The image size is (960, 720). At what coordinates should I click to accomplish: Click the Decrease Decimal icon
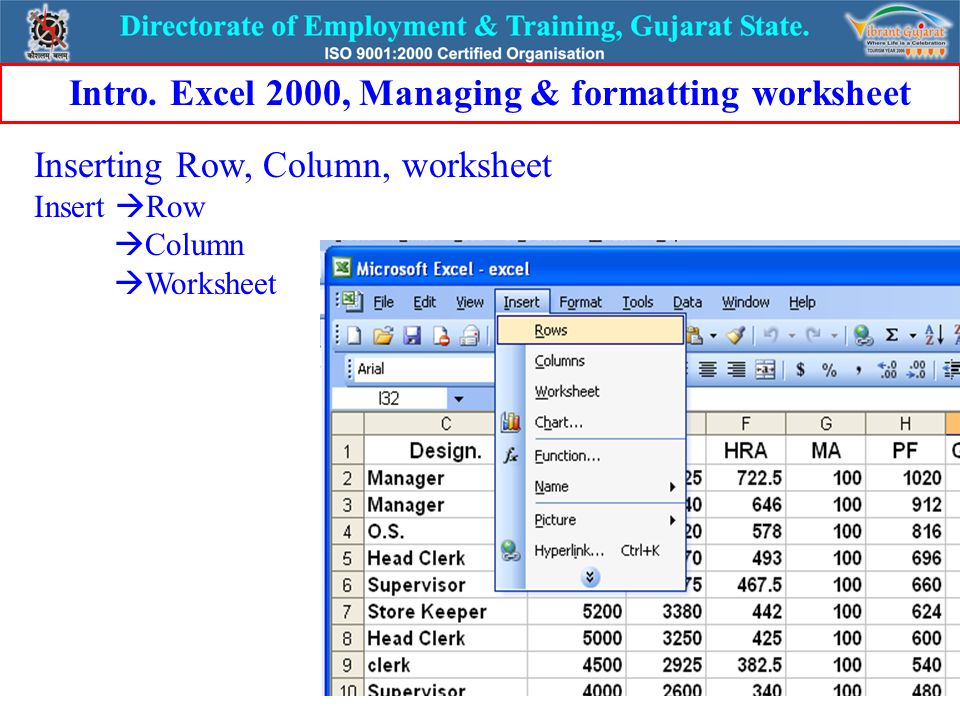point(917,369)
